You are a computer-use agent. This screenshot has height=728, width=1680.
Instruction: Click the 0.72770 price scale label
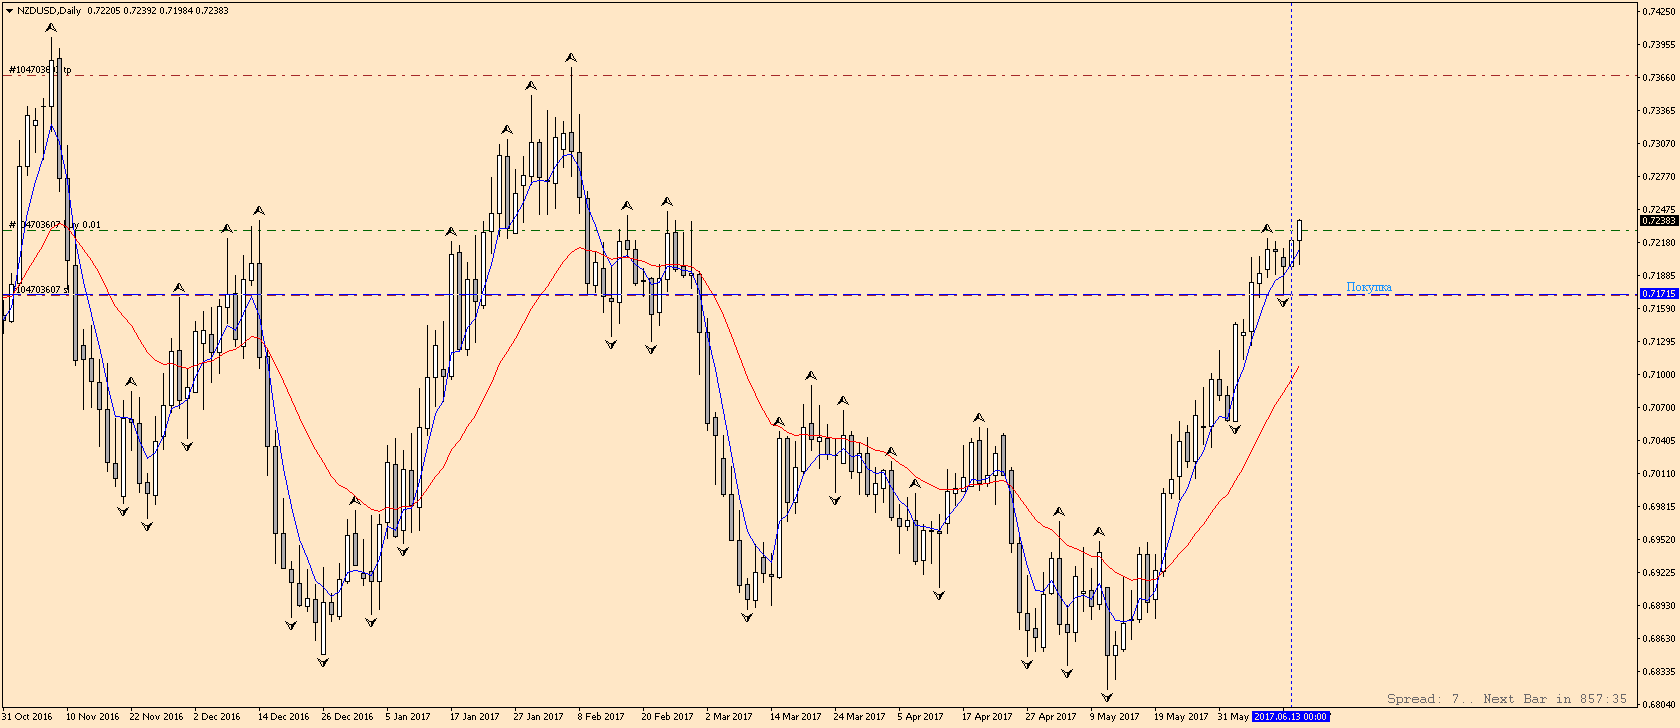(x=1660, y=177)
